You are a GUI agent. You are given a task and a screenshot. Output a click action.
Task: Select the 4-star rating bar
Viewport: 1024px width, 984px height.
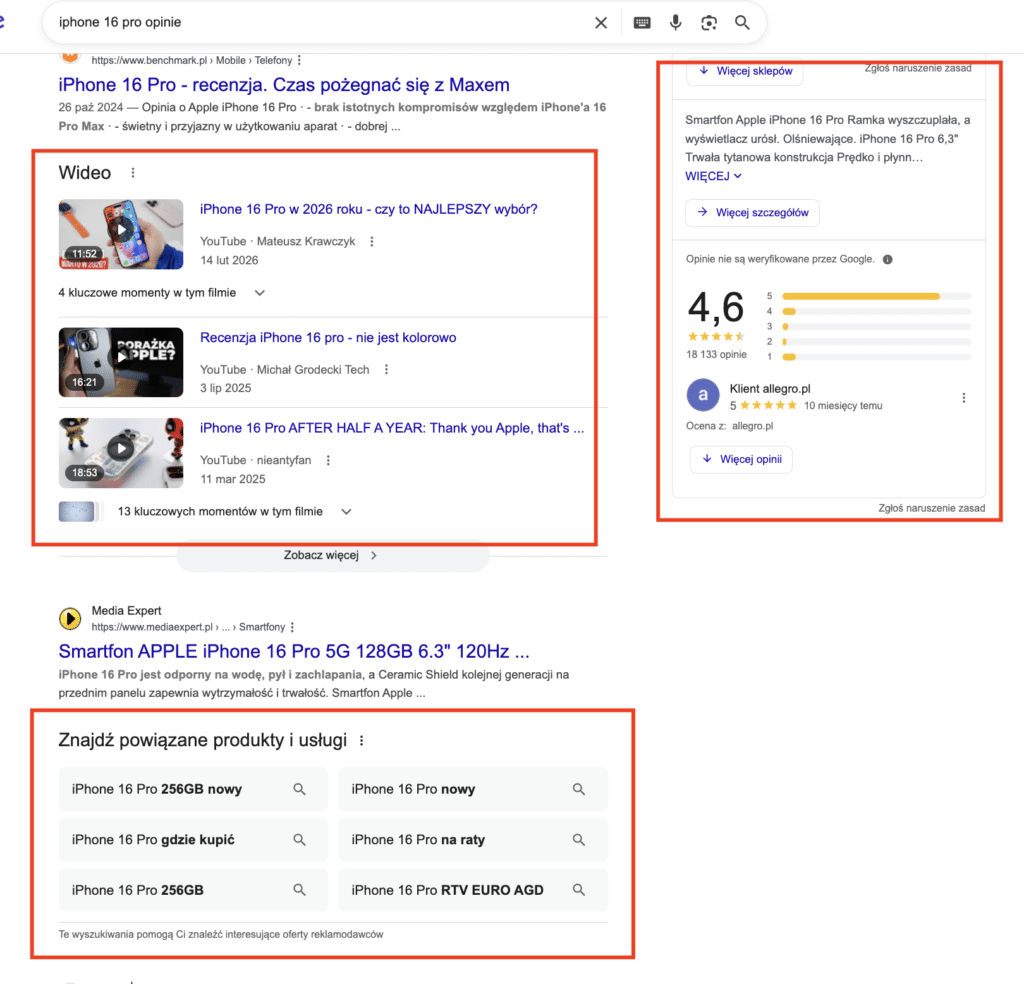point(876,311)
